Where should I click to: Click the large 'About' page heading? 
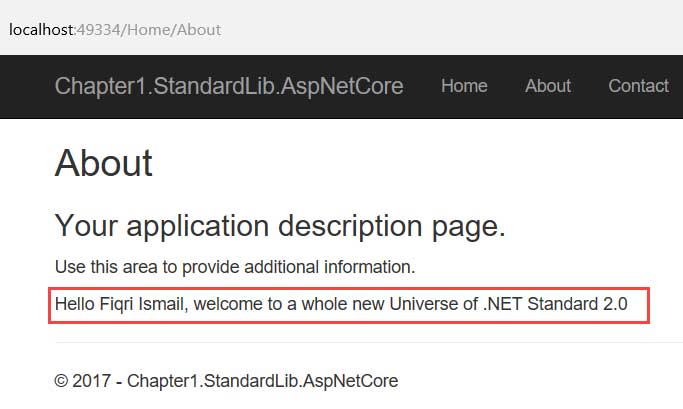coord(104,163)
